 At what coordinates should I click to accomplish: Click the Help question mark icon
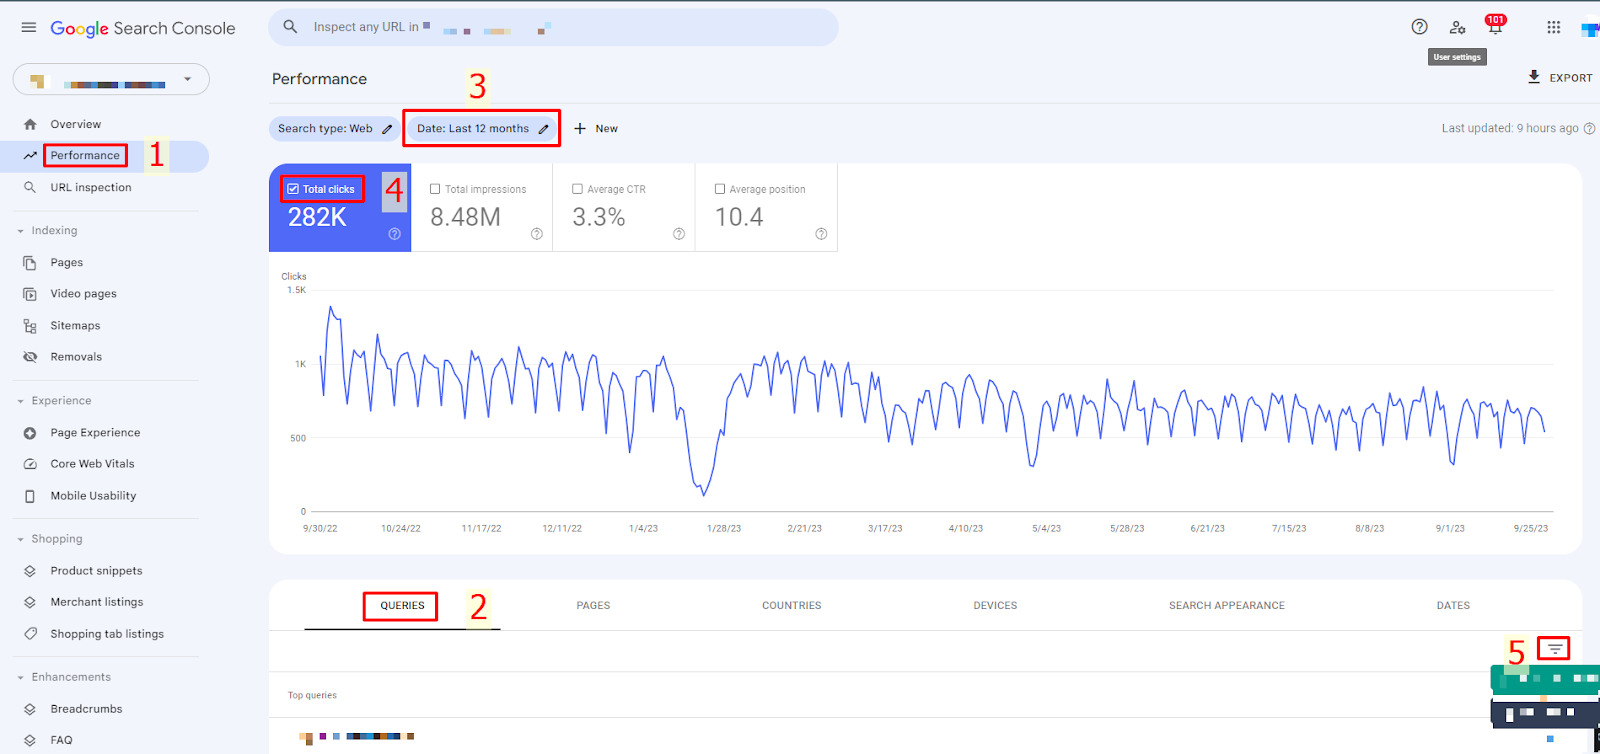[1419, 27]
